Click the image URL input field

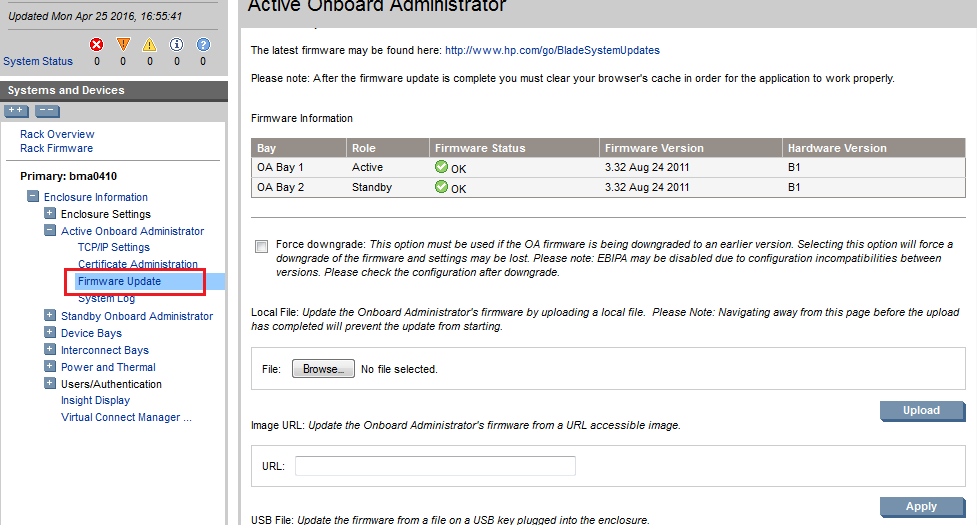[435, 466]
